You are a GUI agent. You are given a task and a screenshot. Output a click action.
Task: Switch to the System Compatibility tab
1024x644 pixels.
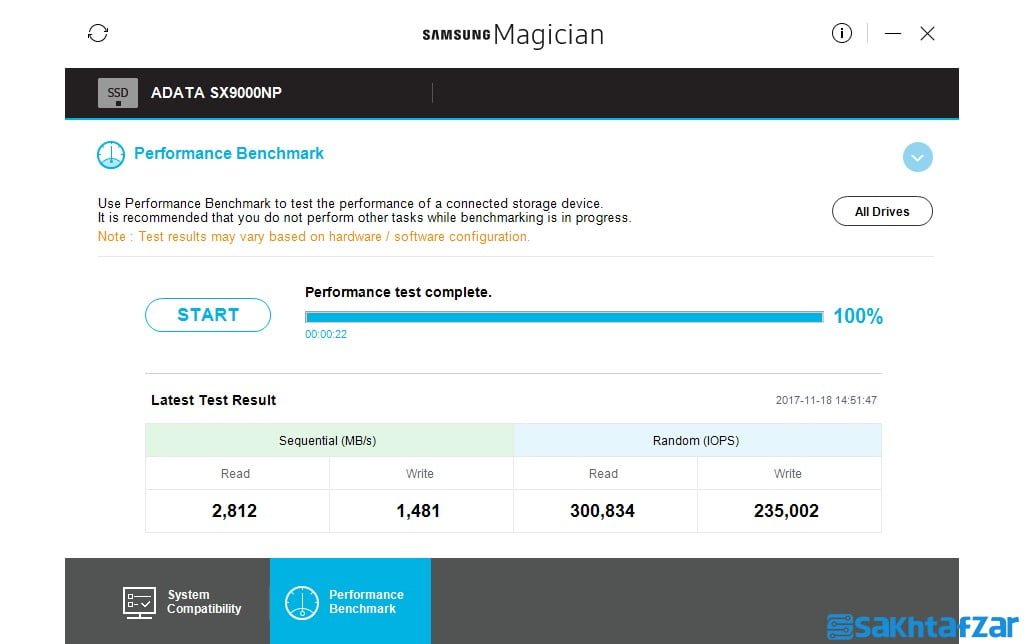[x=185, y=602]
